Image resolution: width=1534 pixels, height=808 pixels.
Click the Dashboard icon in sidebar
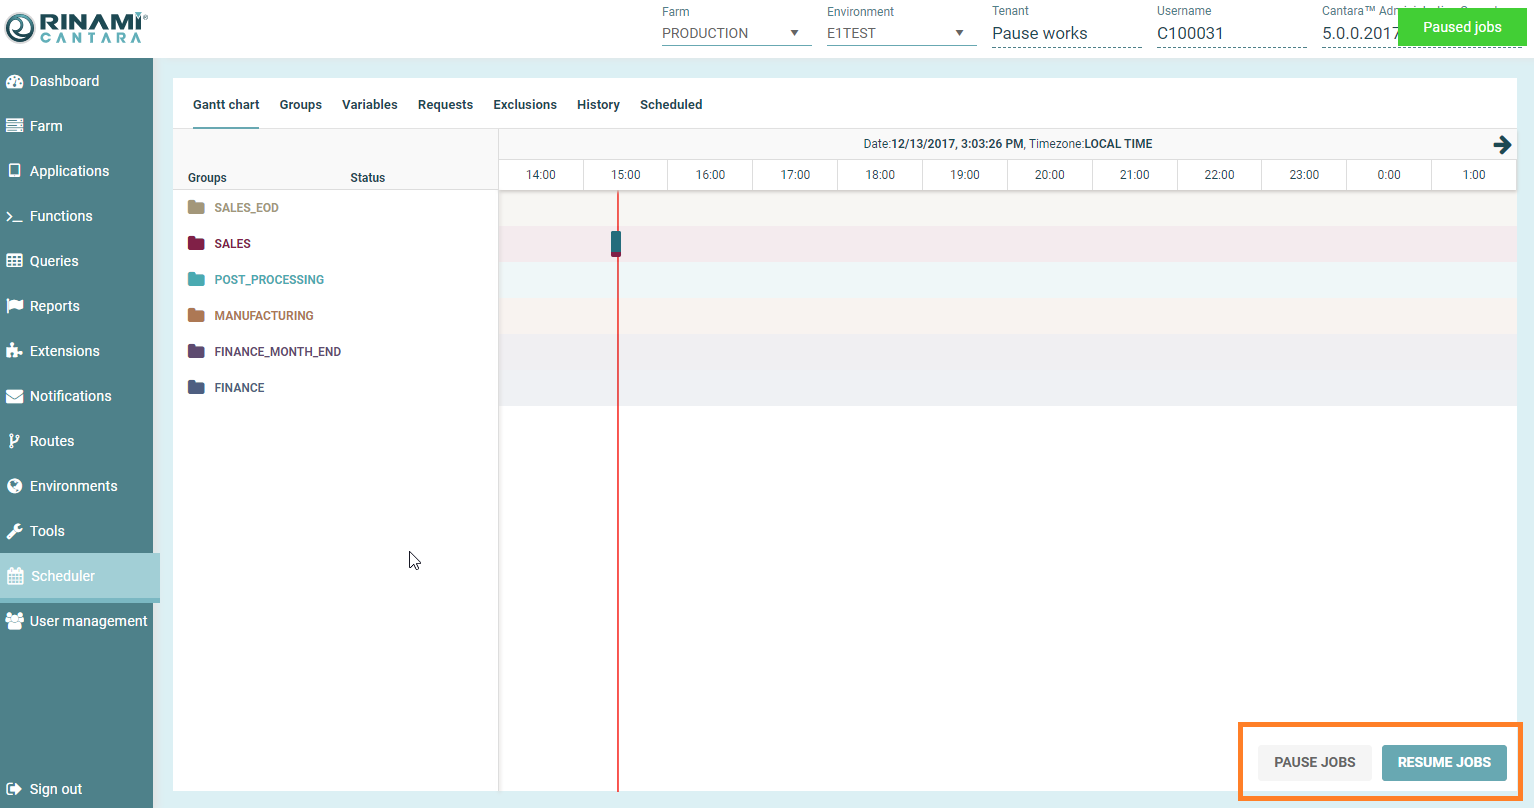click(14, 82)
